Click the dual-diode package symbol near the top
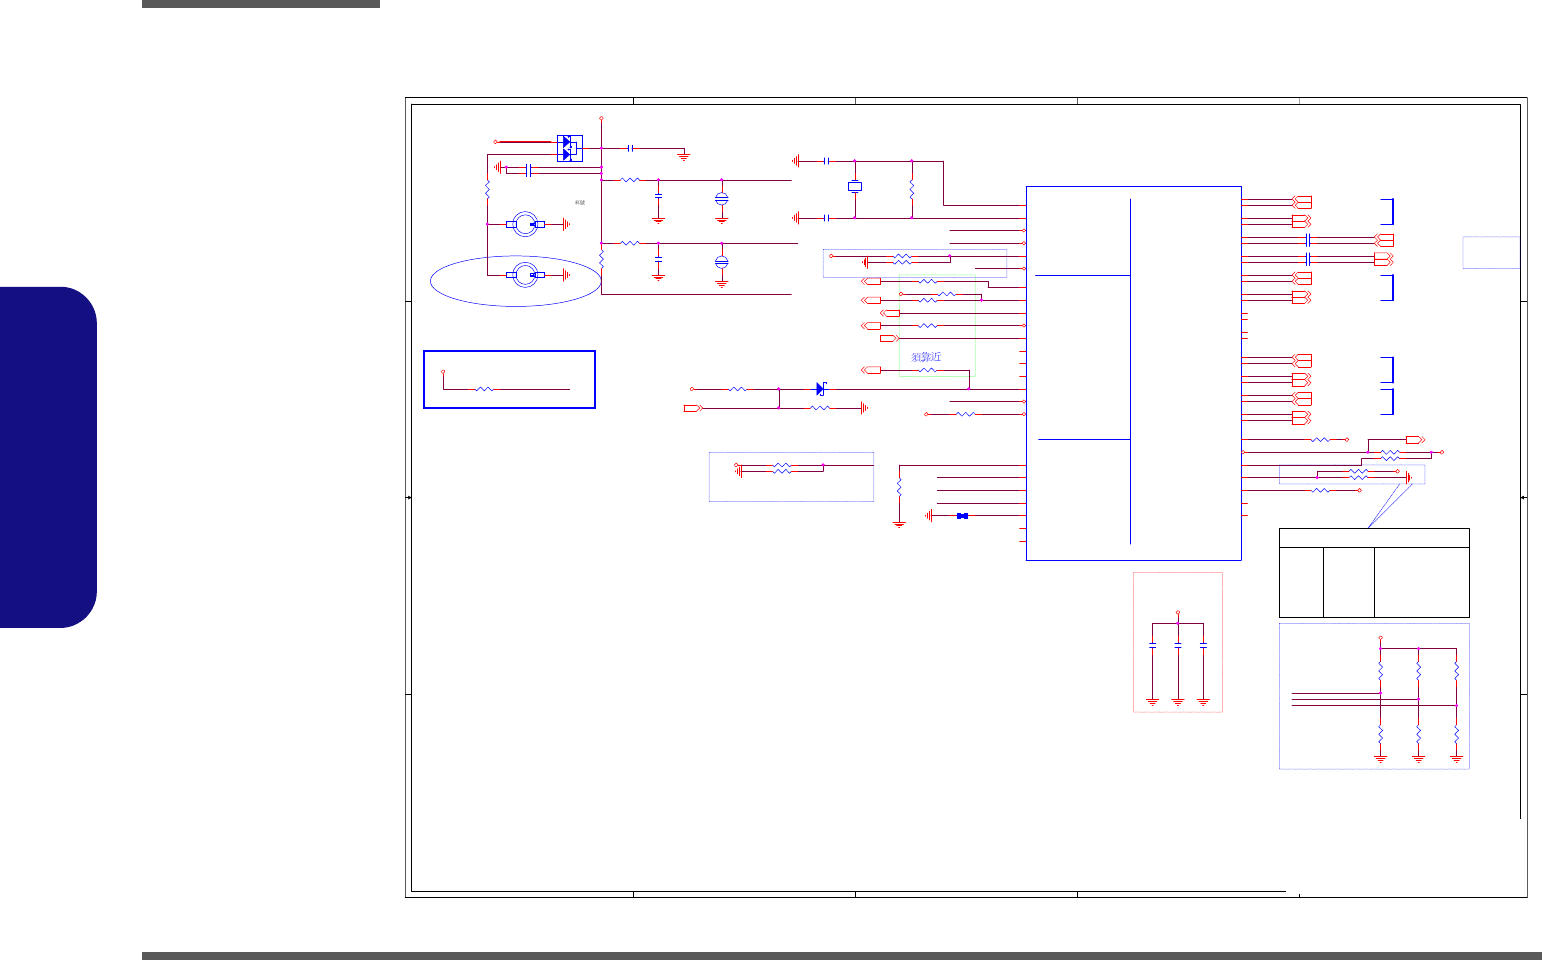Image resolution: width=1542 pixels, height=960 pixels. (x=569, y=148)
